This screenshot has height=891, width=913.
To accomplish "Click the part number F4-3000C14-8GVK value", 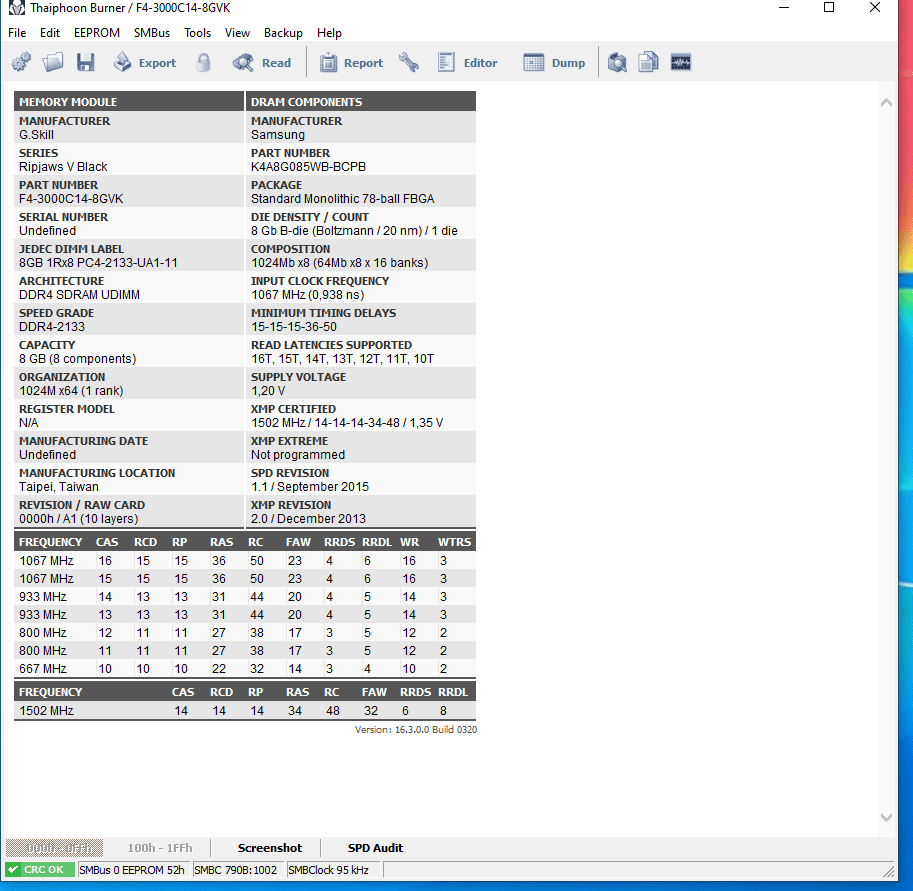I will (x=71, y=199).
